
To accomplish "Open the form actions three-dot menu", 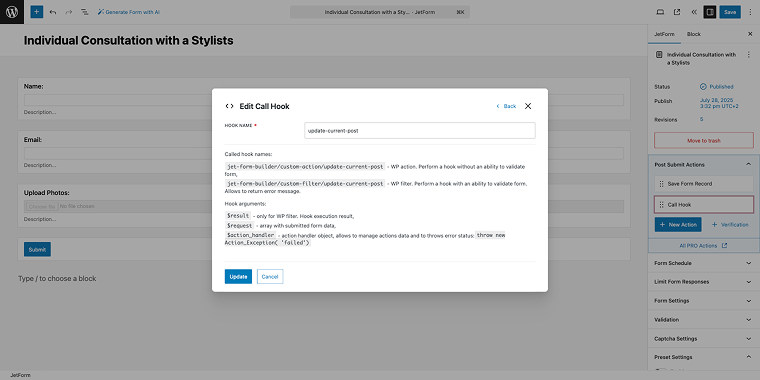I will point(749,55).
